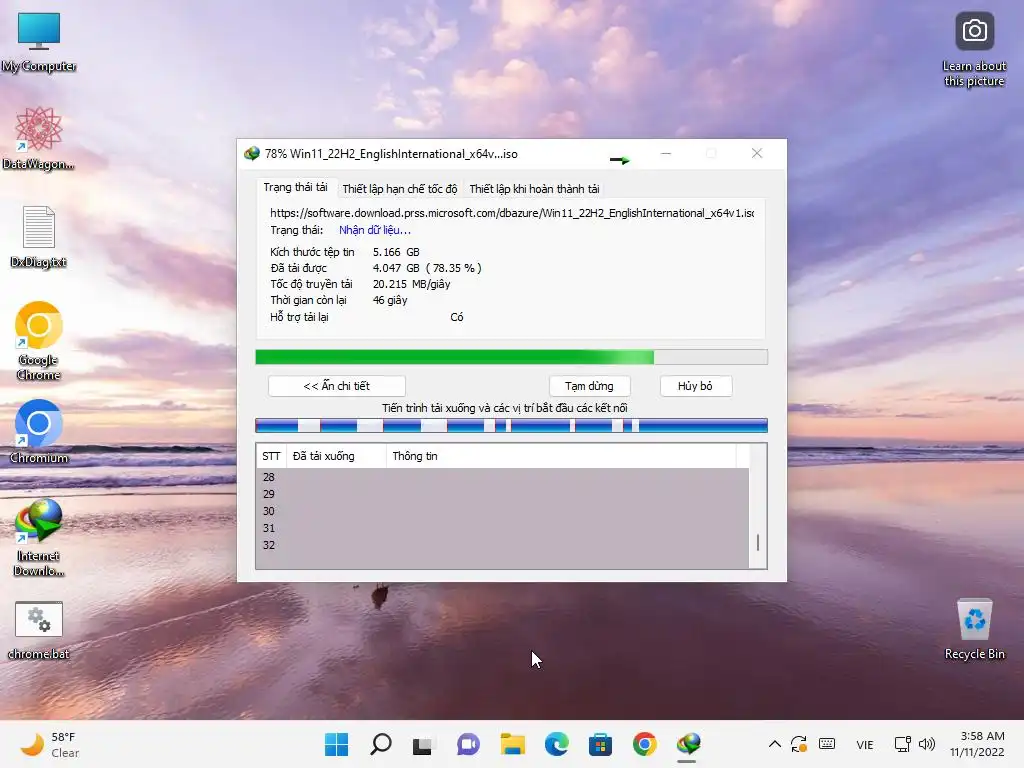Click time remaining value 46 giây
Screen dimensions: 1024x768
click(390, 300)
